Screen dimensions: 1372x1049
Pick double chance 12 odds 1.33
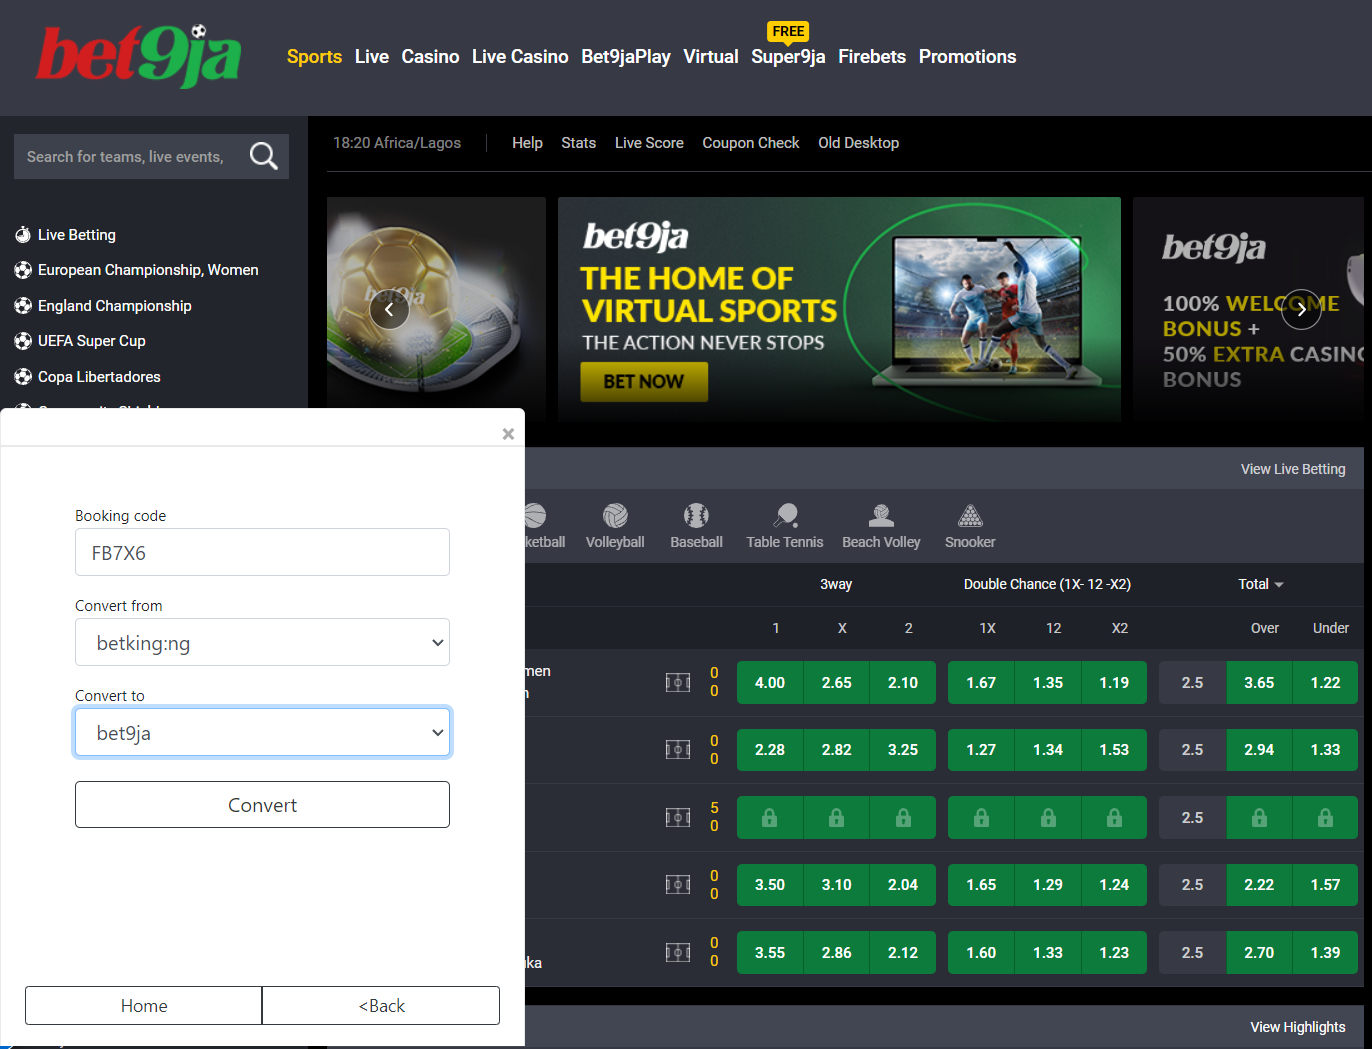[1048, 953]
